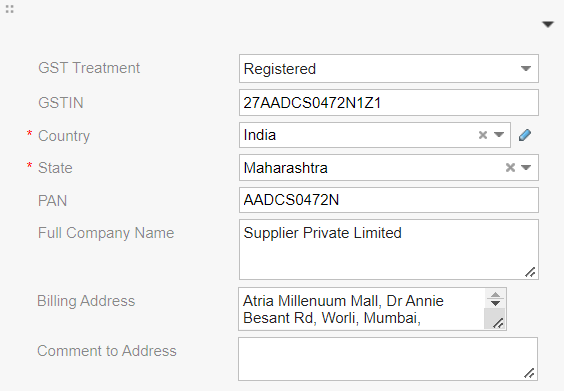Screen dimensions: 564x391
Task: Grab the Full Company Name resize handle
Action: [530, 273]
